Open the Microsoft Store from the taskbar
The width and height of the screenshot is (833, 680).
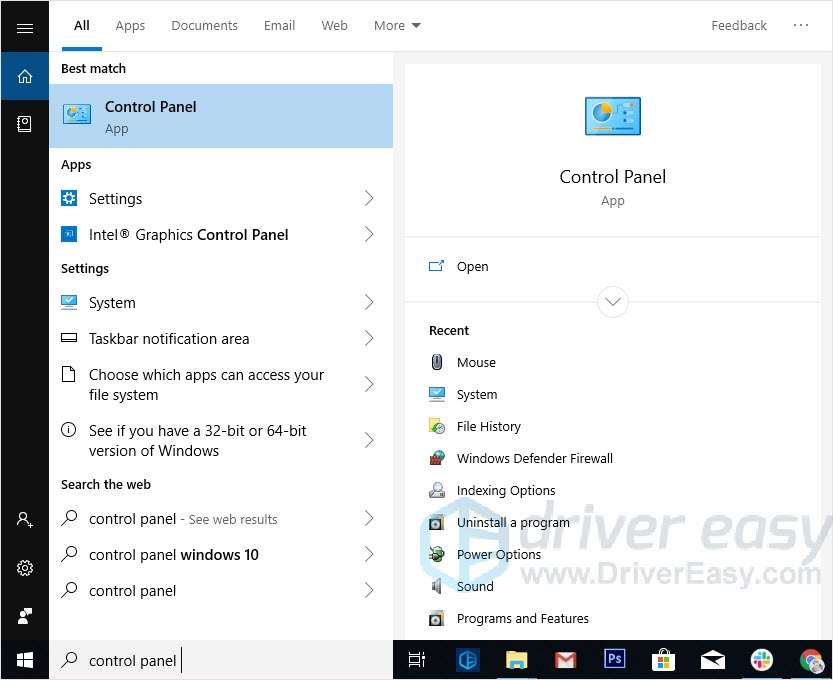pos(663,660)
